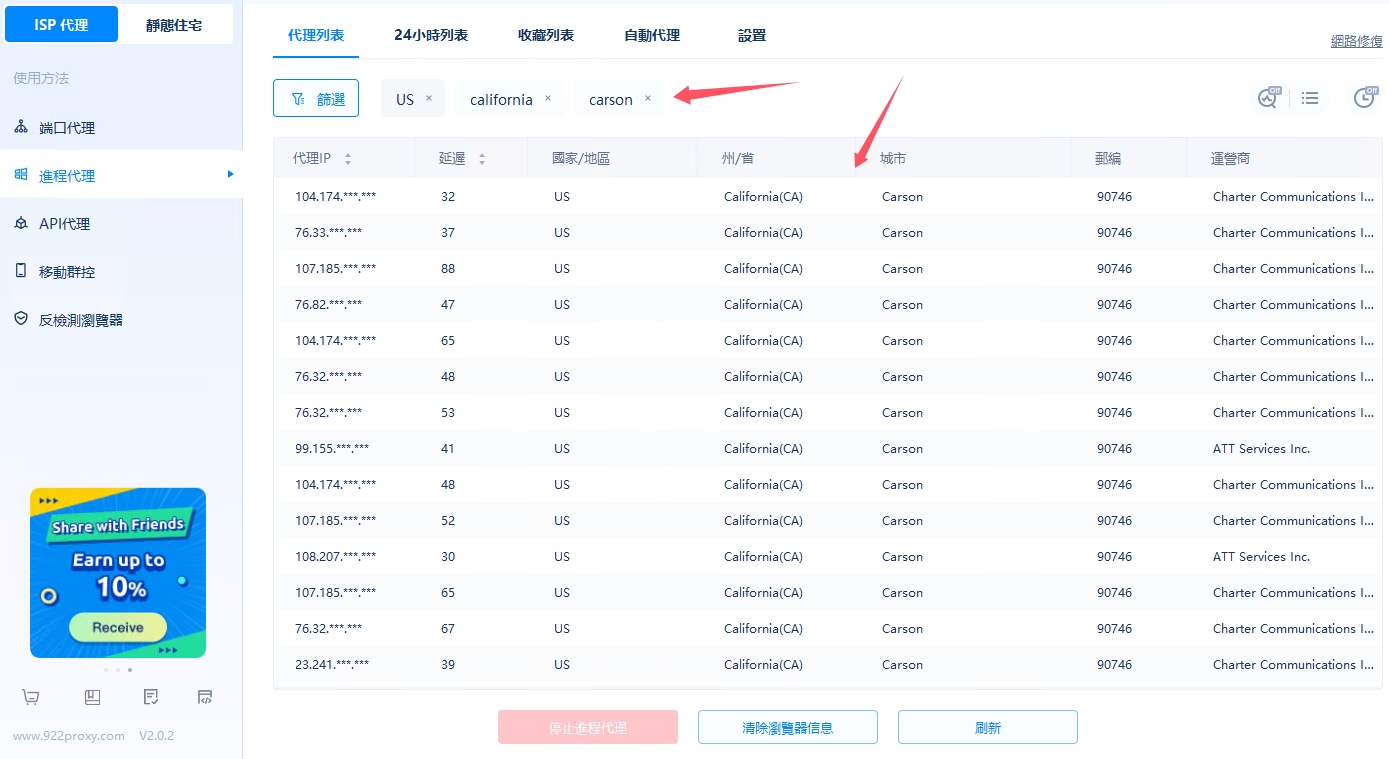This screenshot has width=1389, height=759.
Task: Toggle the latency detection Off switch icon
Action: tap(1268, 97)
